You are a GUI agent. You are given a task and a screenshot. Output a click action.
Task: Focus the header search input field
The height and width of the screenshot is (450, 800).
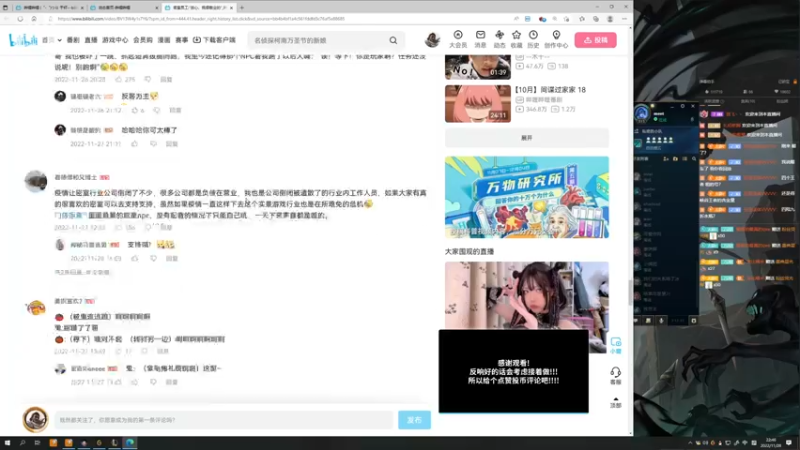319,40
